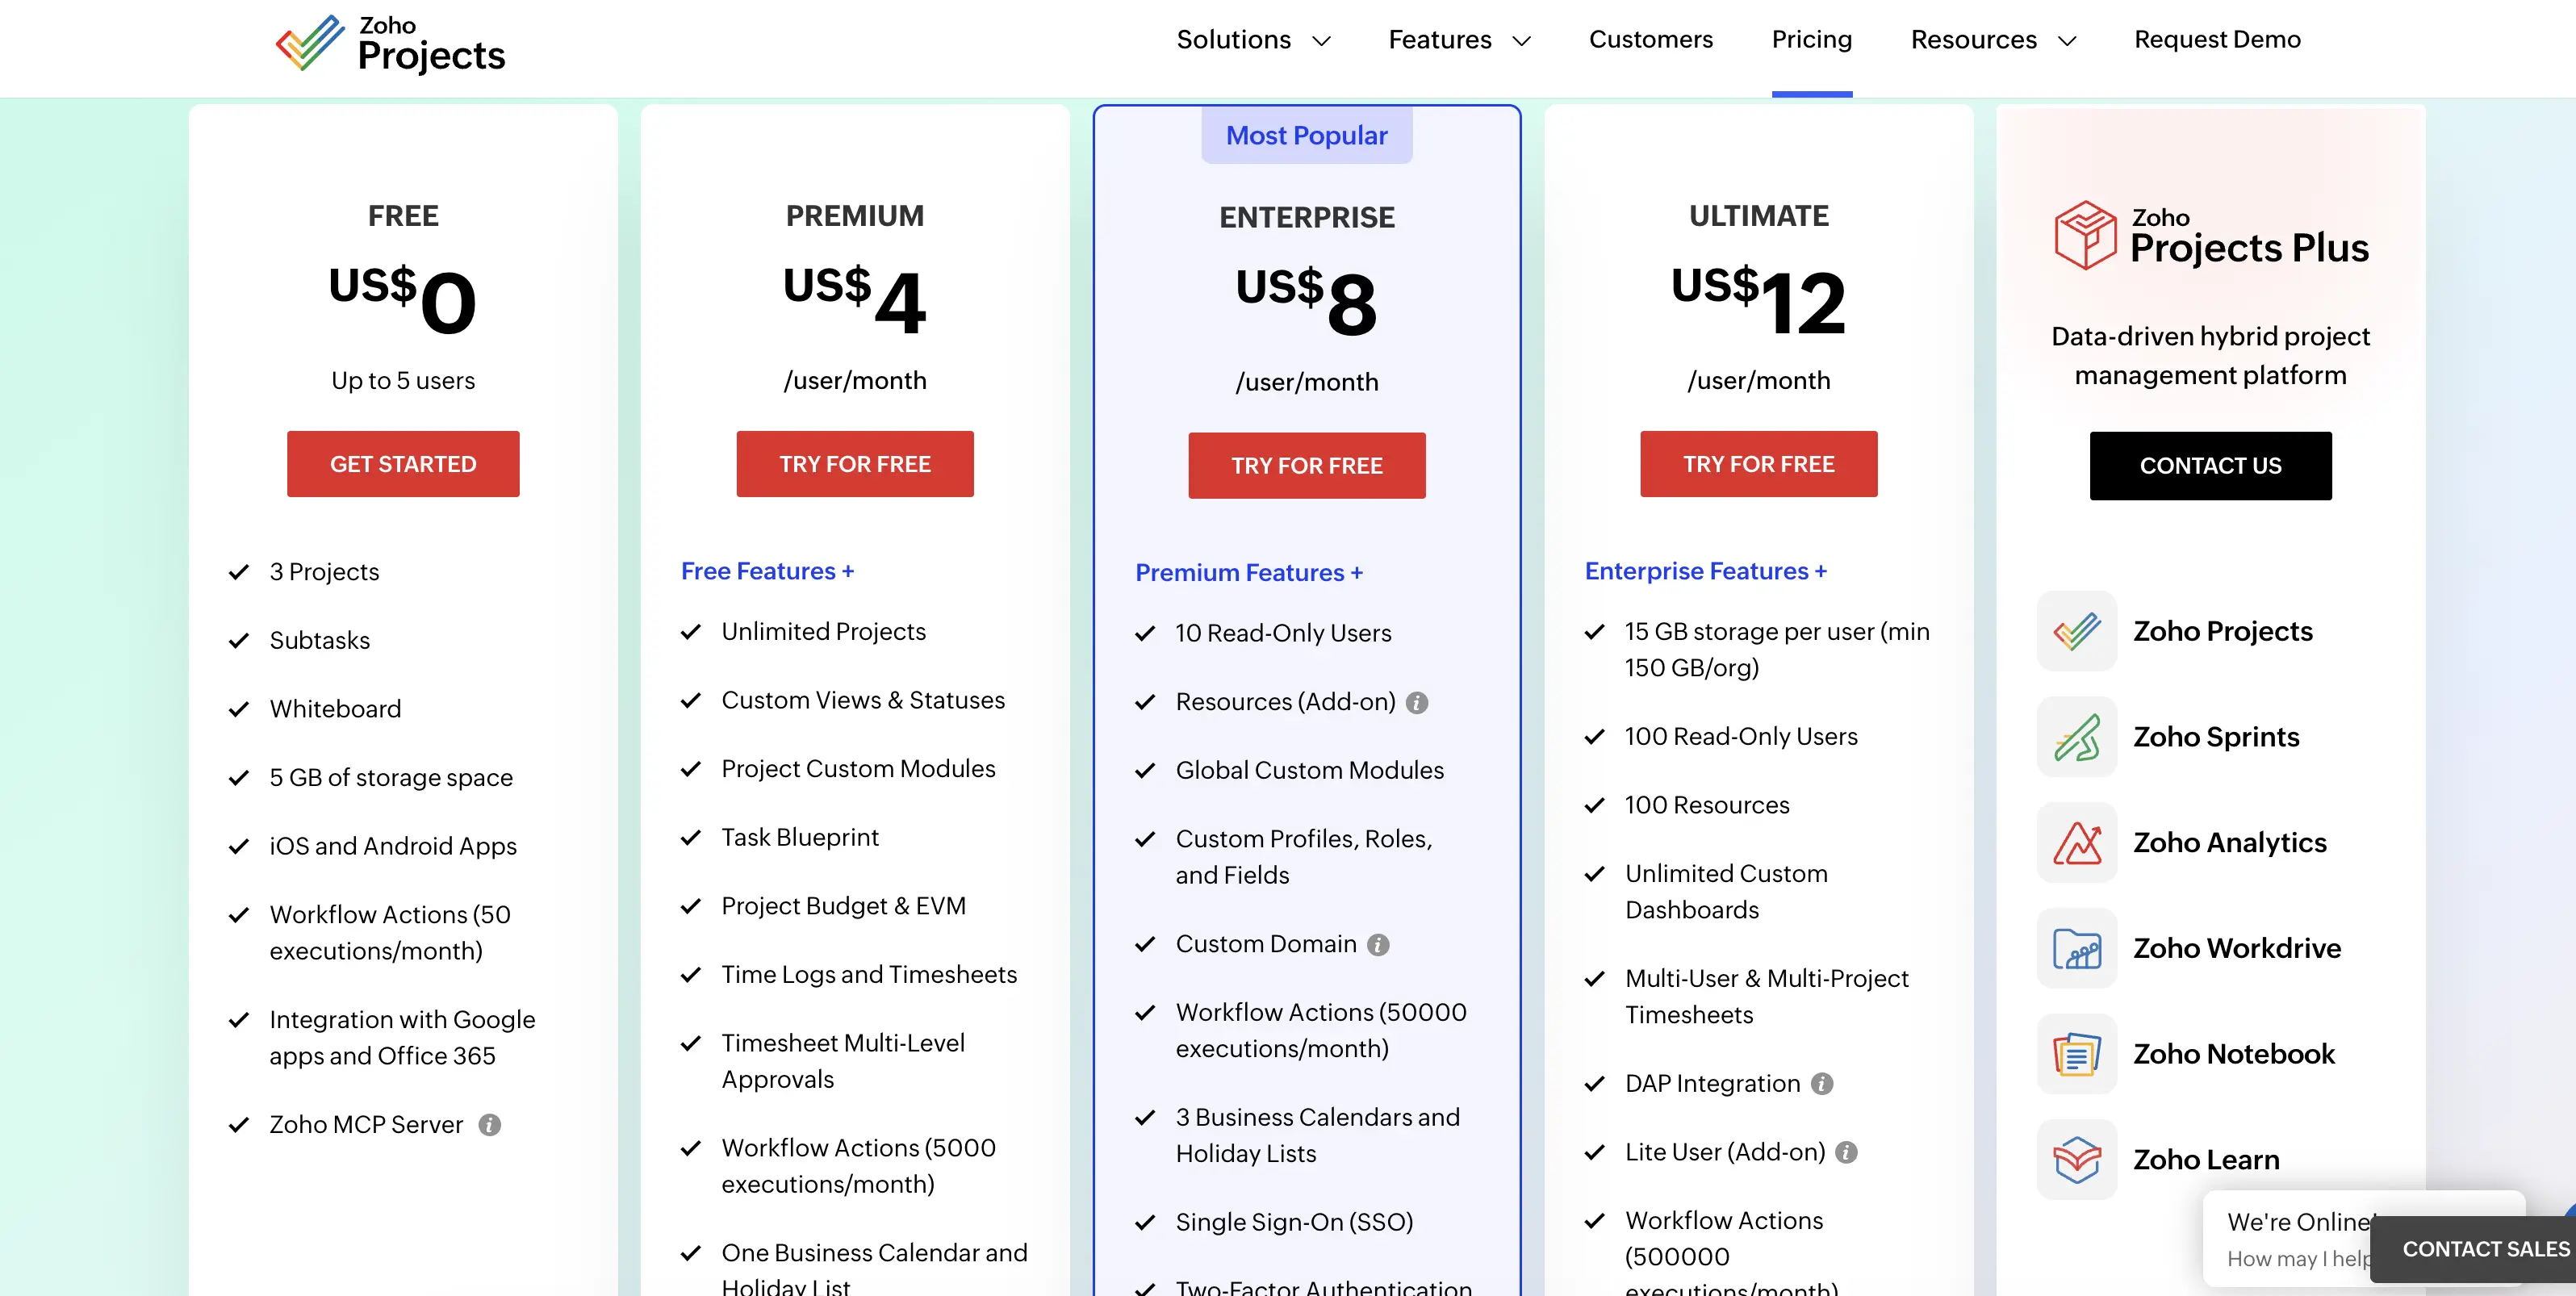Open the Zoho Learn app icon
The width and height of the screenshot is (2576, 1296).
point(2077,1160)
